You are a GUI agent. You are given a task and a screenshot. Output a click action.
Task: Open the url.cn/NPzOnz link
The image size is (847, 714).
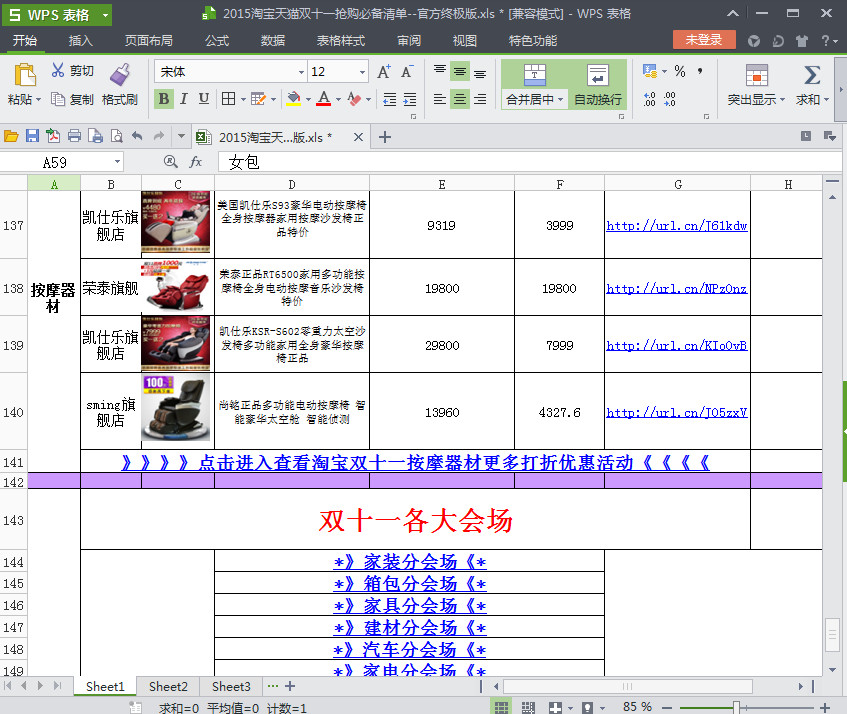coord(676,288)
